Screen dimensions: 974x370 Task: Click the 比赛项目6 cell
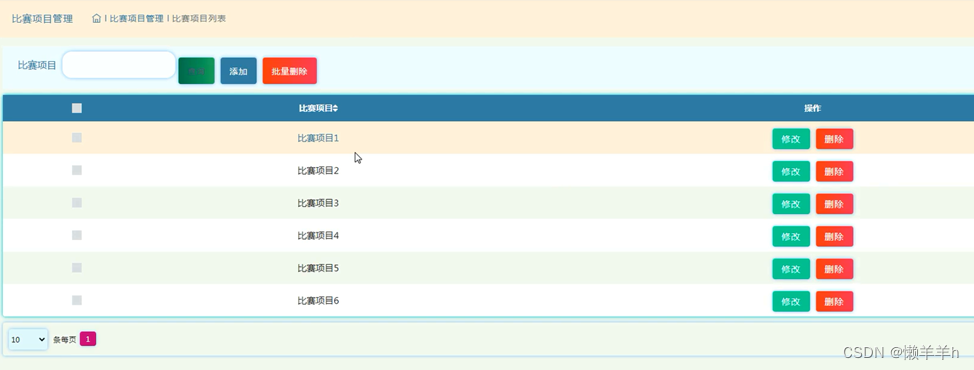[x=318, y=301]
